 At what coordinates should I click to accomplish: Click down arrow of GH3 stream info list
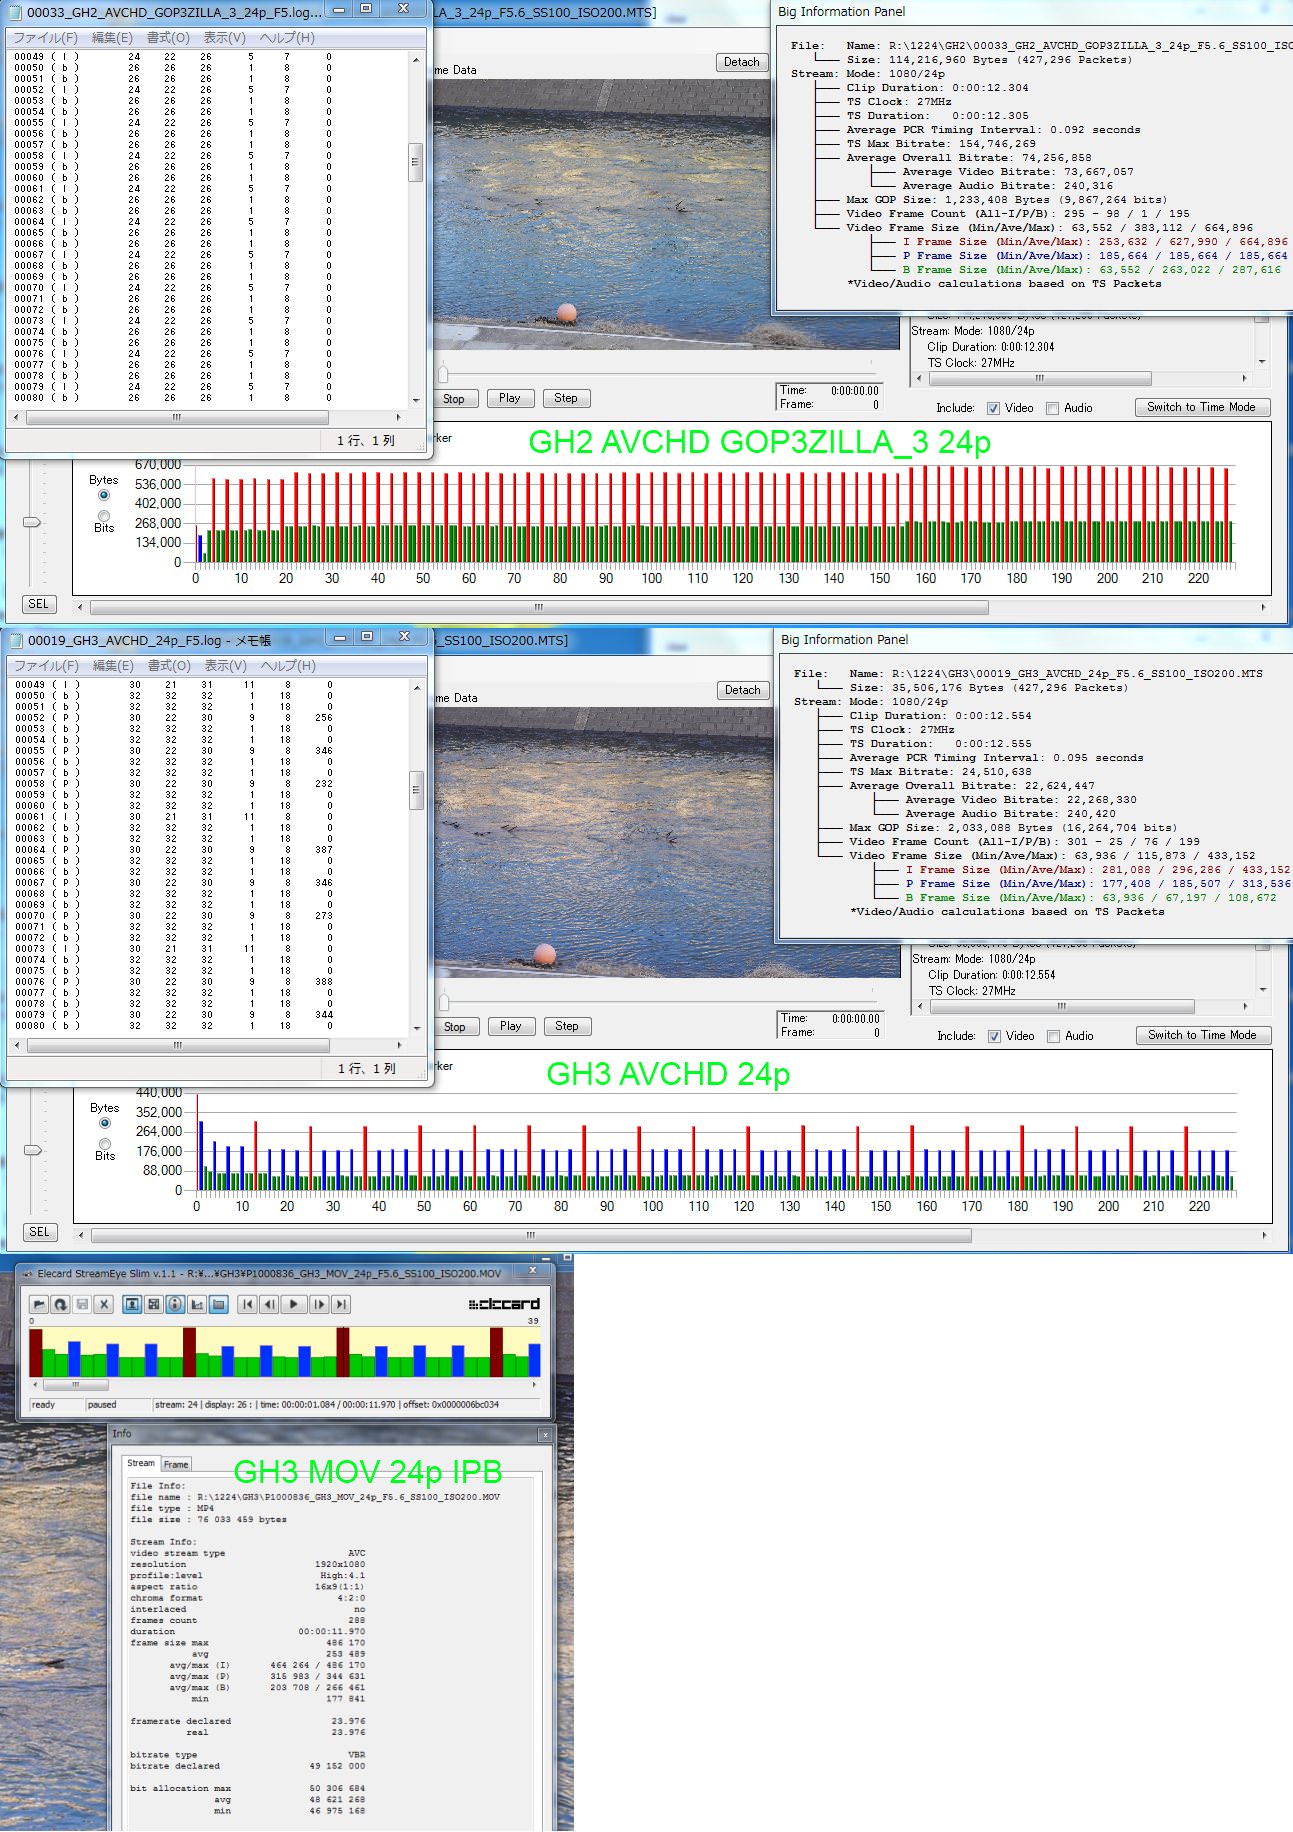click(x=1262, y=990)
